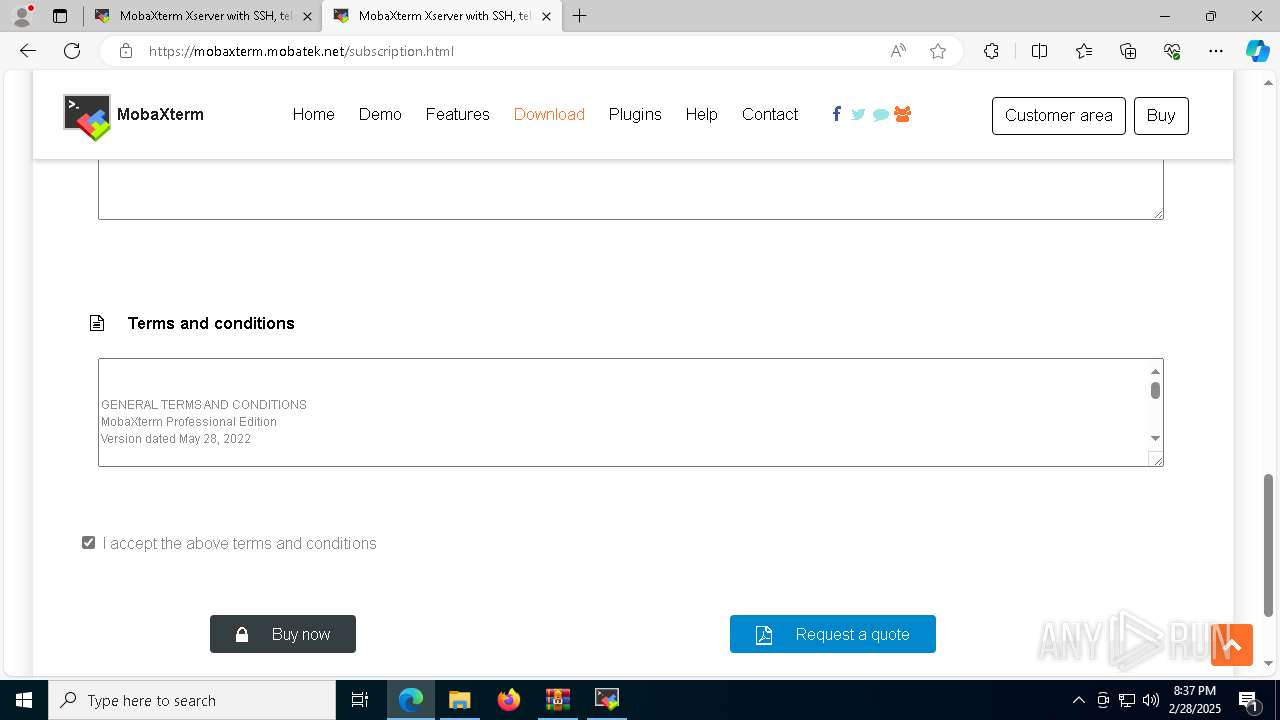Click the MobaXterm brand name text
The width and height of the screenshot is (1280, 720).
[x=160, y=115]
